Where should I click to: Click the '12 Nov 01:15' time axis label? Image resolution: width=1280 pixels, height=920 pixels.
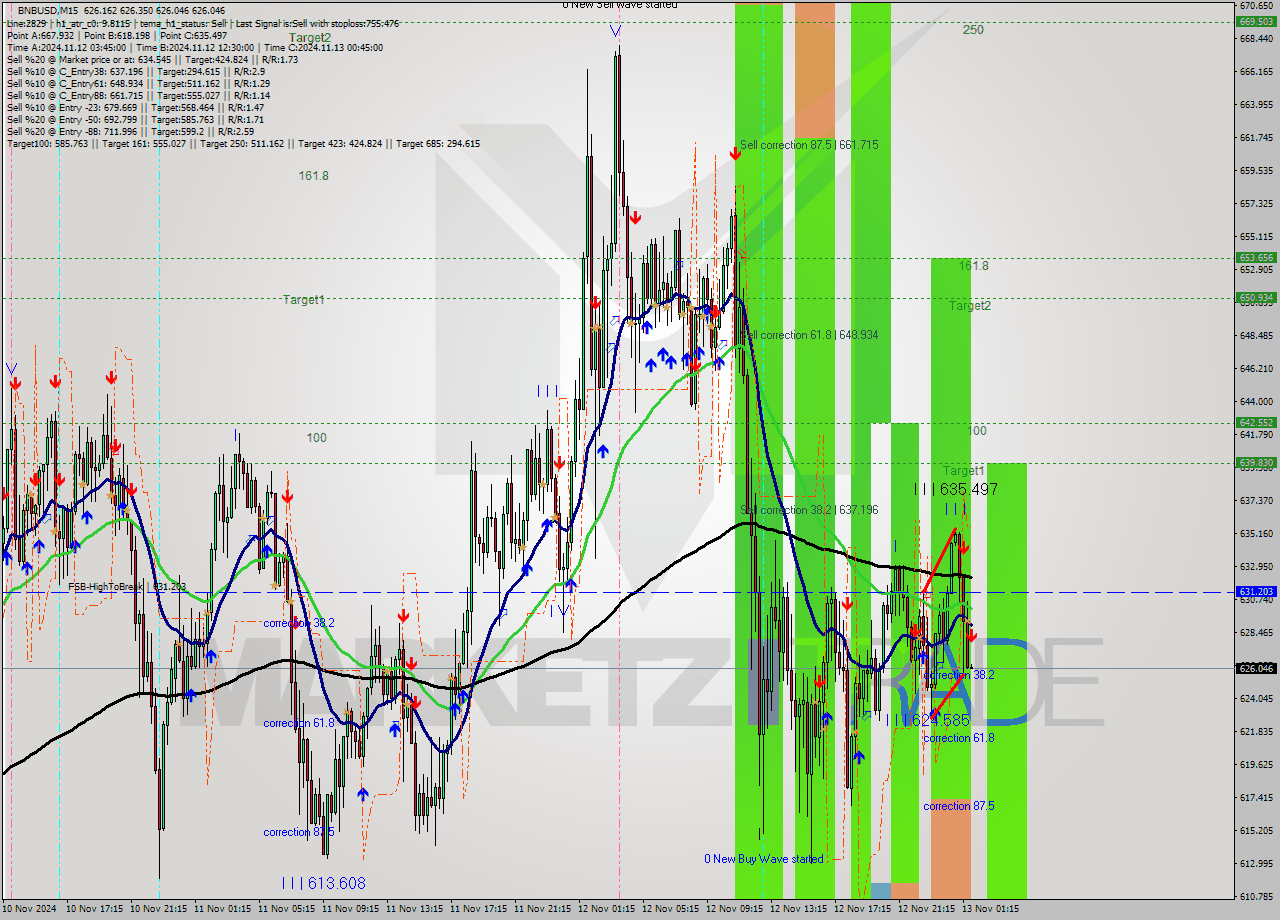[607, 909]
